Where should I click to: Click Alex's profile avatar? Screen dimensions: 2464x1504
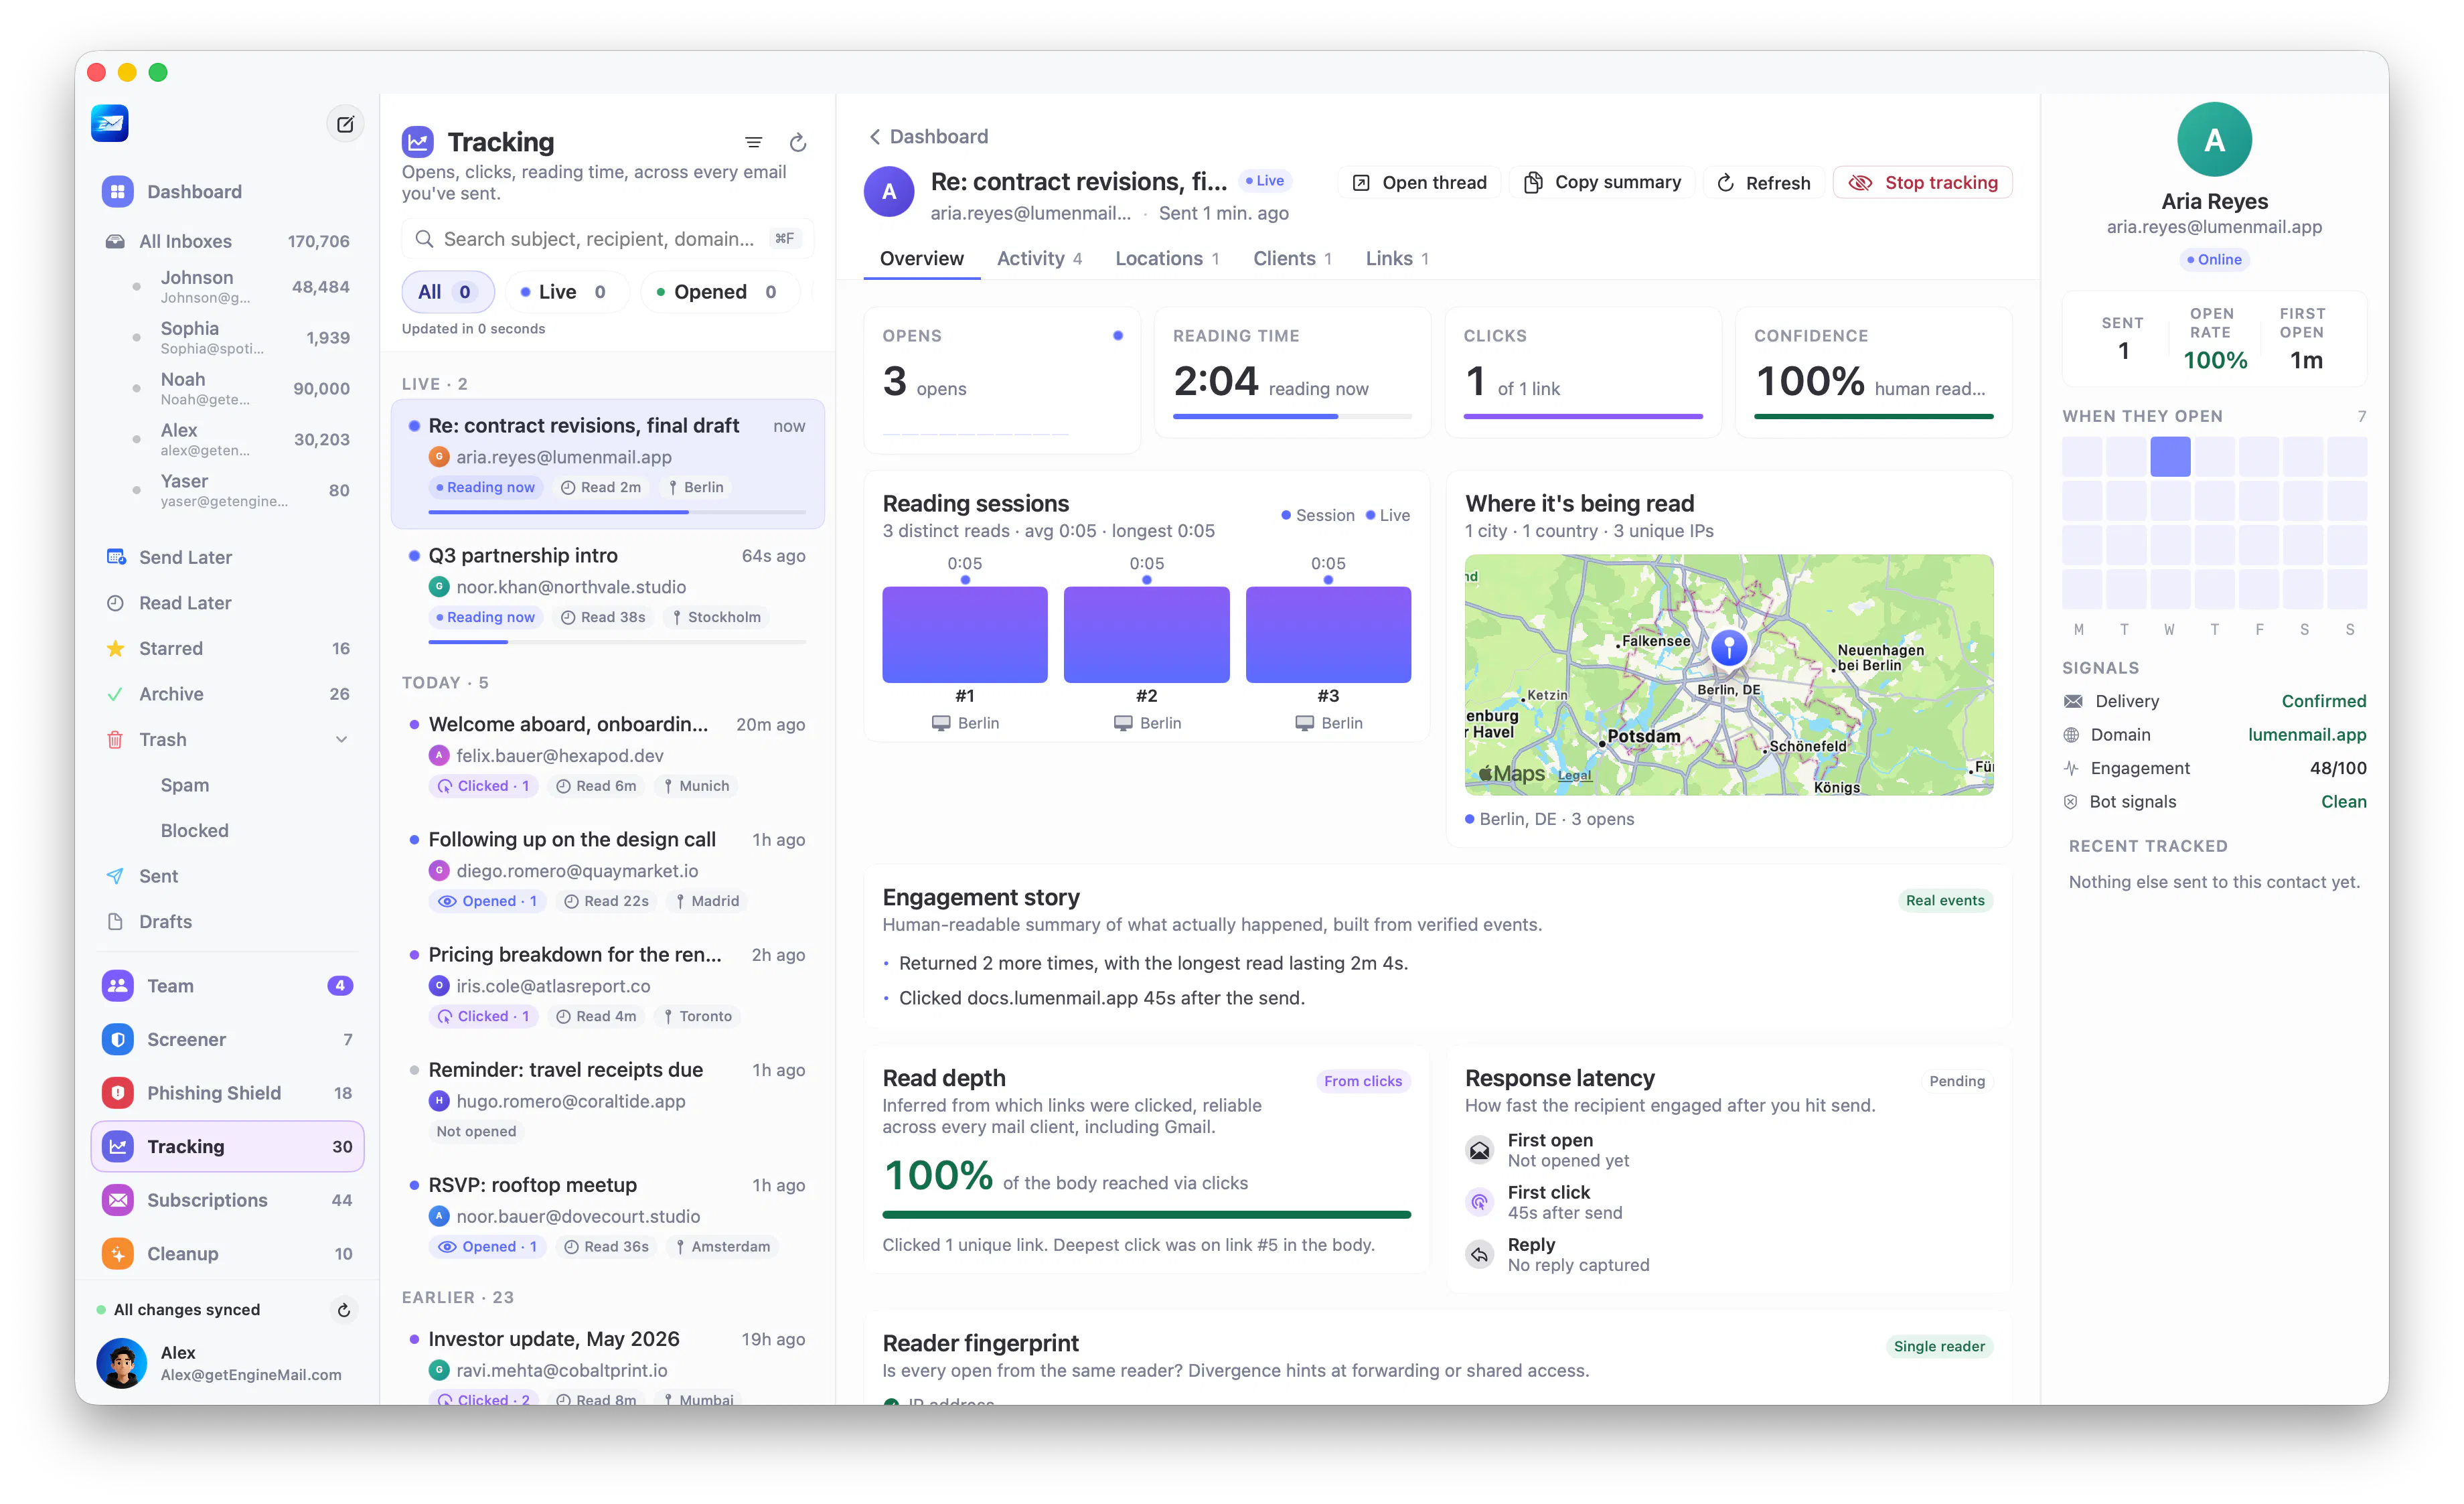(x=122, y=1363)
